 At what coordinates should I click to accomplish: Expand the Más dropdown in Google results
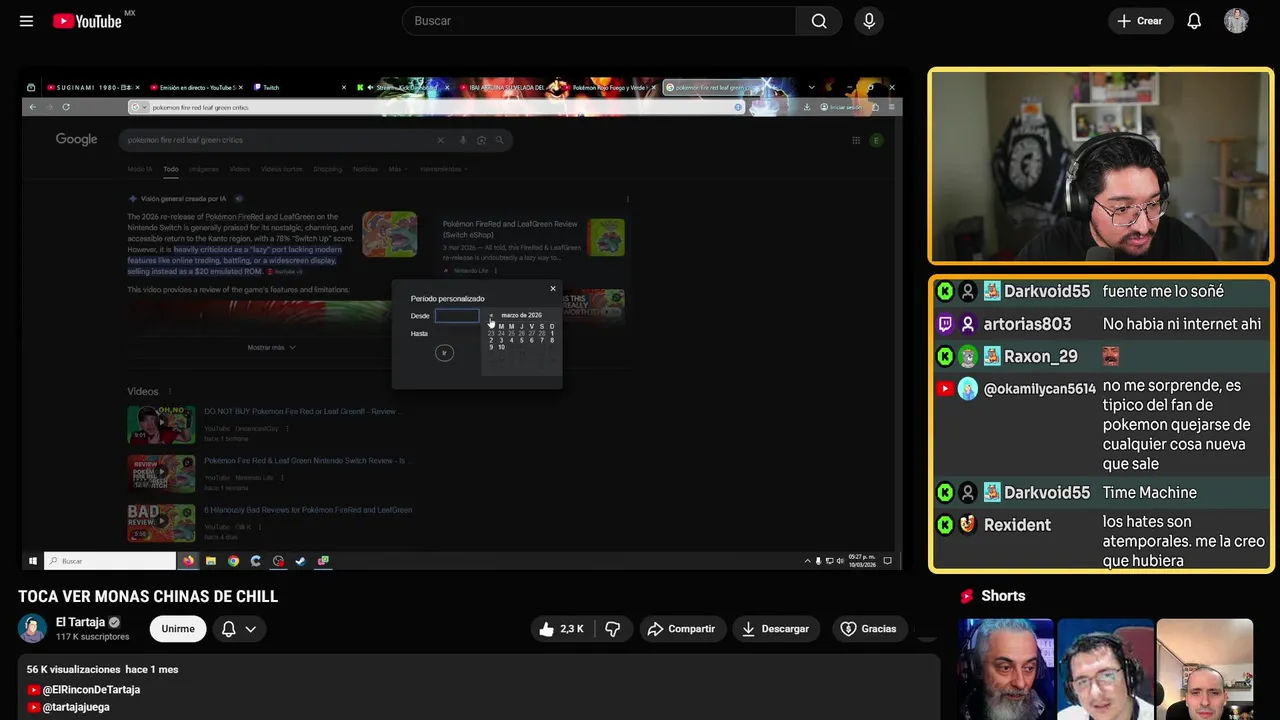[x=398, y=169]
